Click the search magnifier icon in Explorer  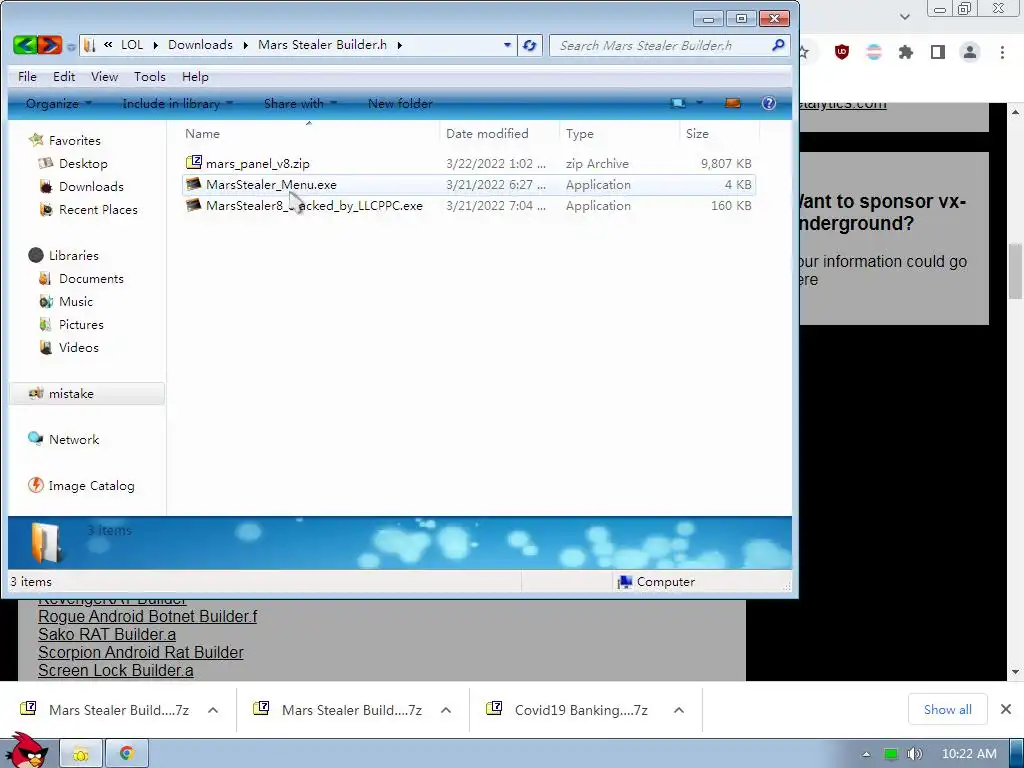(x=778, y=45)
